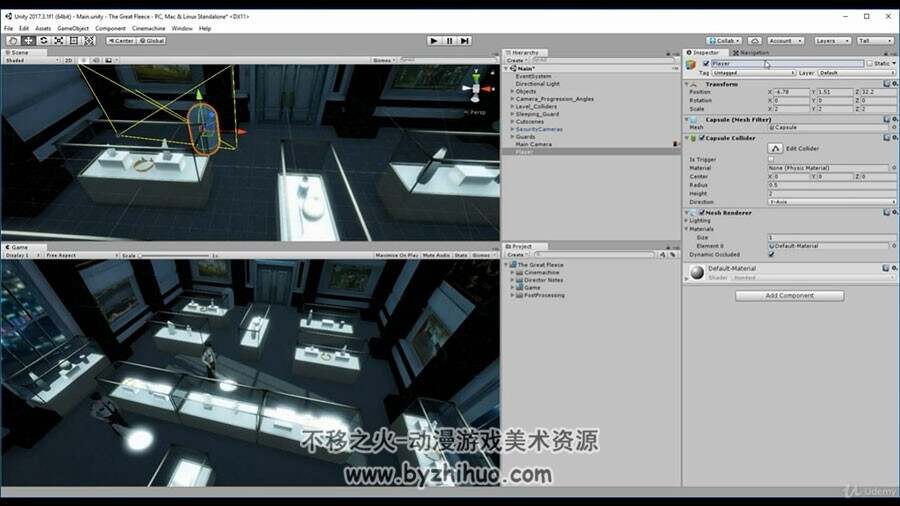Open Transform component gear settings
The height and width of the screenshot is (506, 900).
point(894,84)
